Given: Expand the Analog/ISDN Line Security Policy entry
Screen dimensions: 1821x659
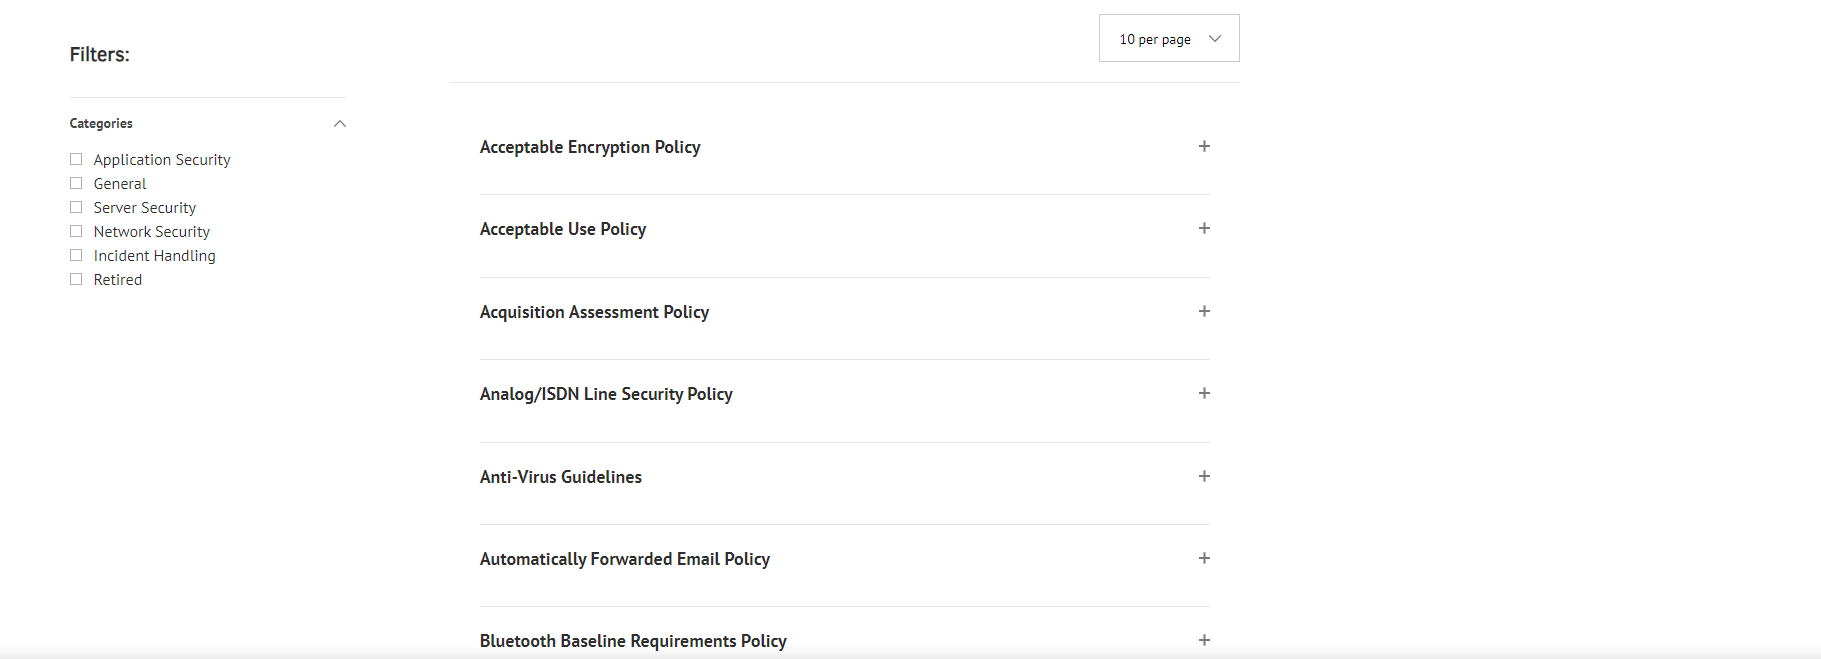Looking at the screenshot, I should pyautogui.click(x=1204, y=393).
